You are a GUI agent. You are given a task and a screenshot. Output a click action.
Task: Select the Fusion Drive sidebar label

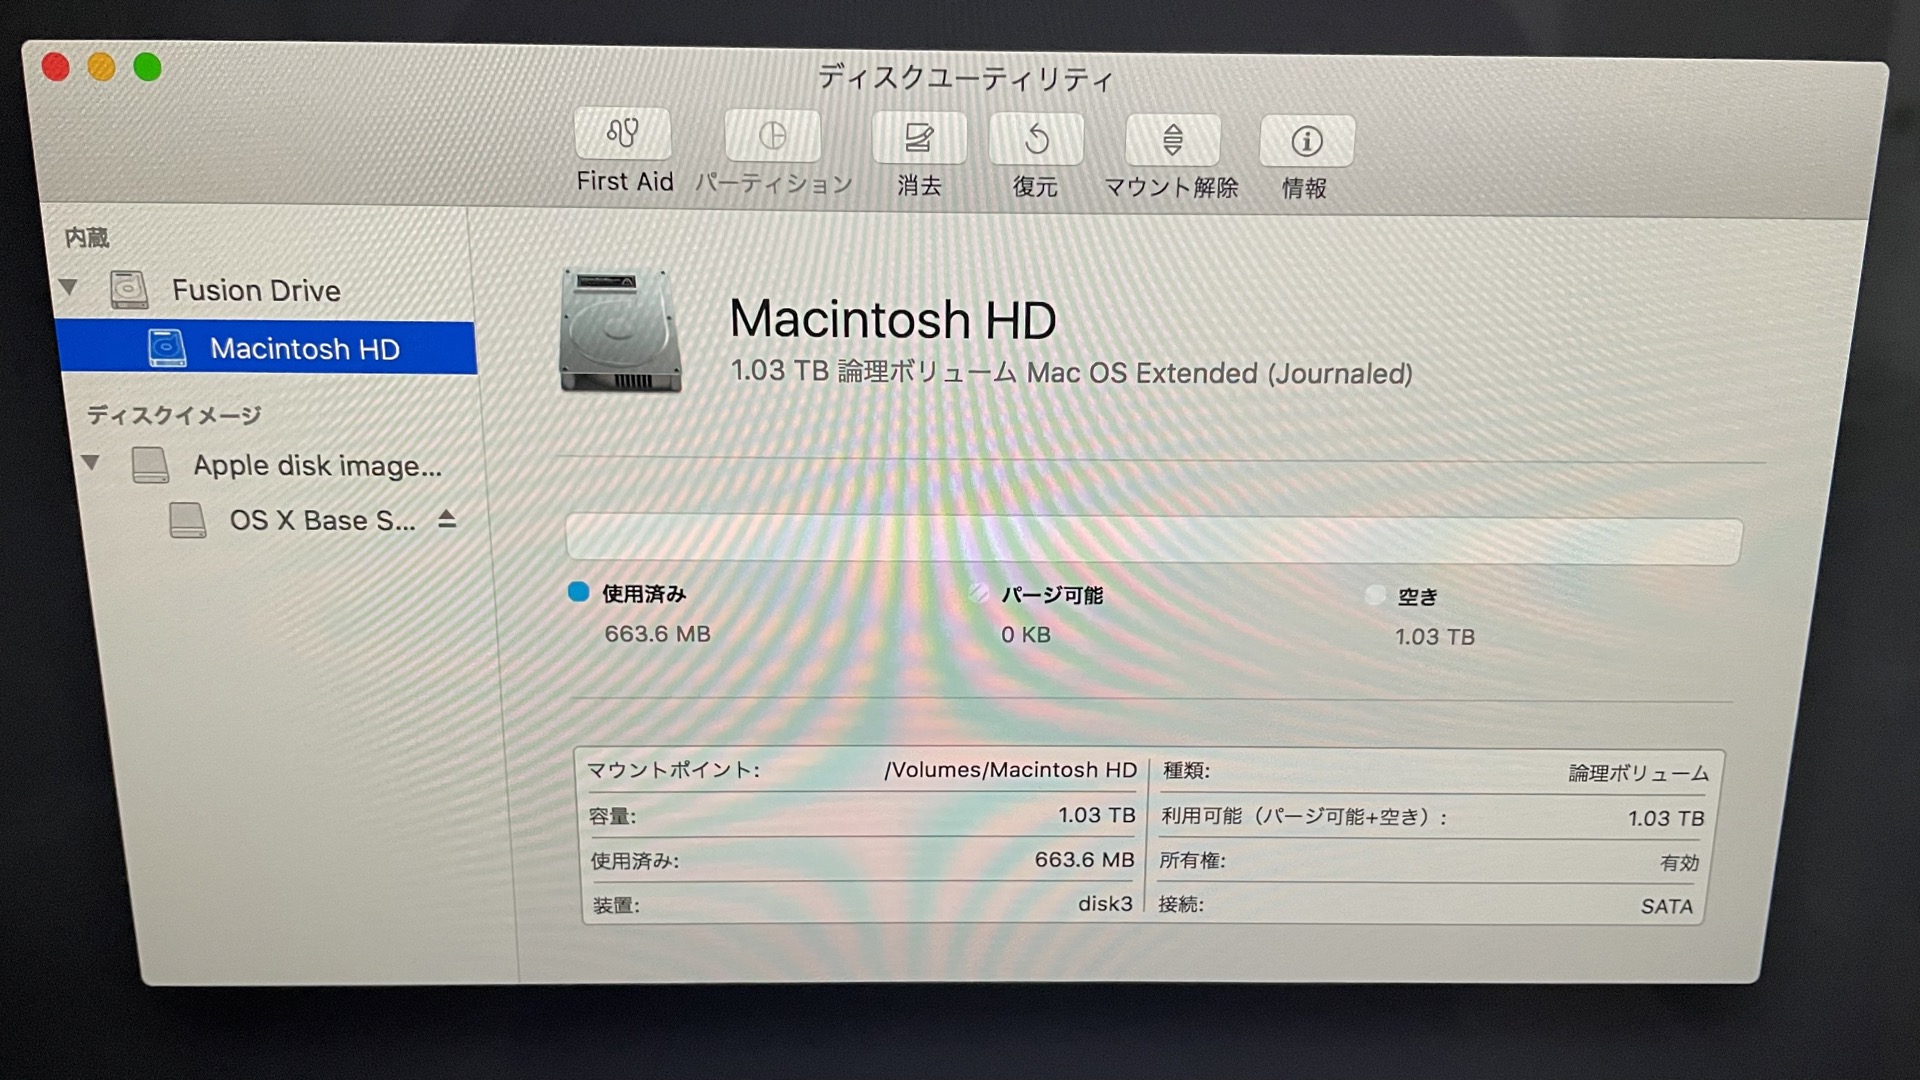coord(256,291)
